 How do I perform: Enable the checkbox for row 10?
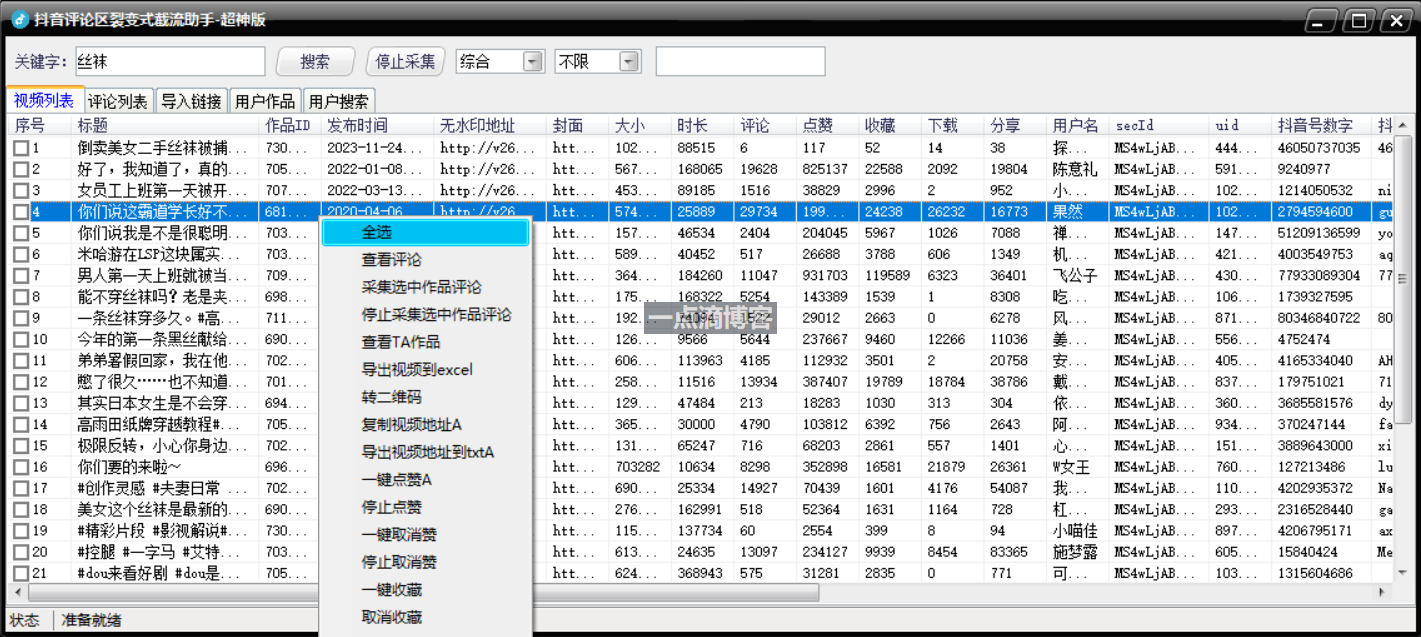21,340
